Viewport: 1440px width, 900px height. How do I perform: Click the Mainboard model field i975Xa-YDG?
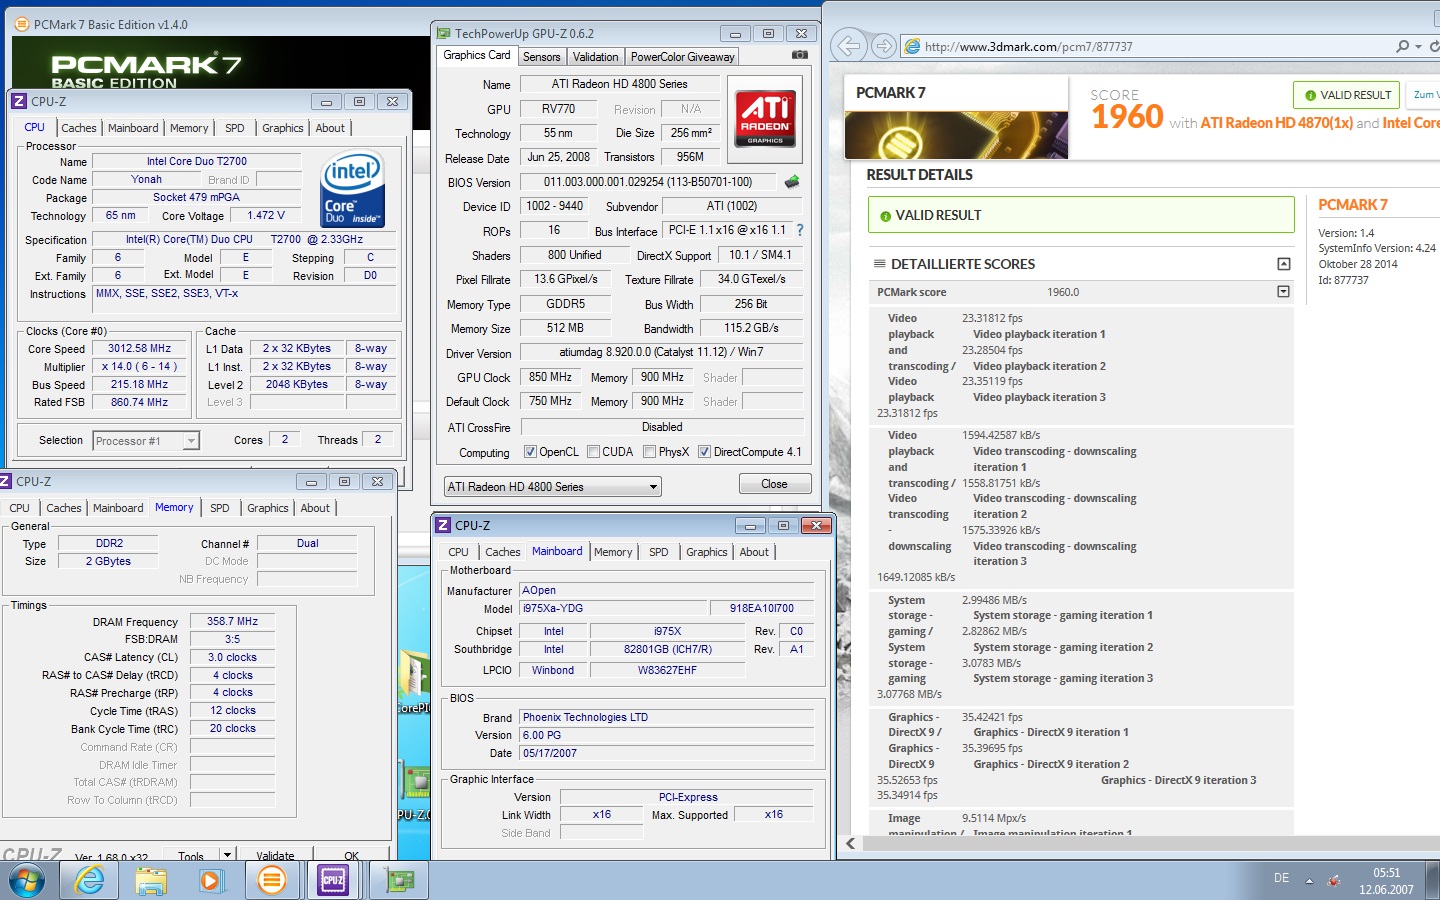coord(612,608)
